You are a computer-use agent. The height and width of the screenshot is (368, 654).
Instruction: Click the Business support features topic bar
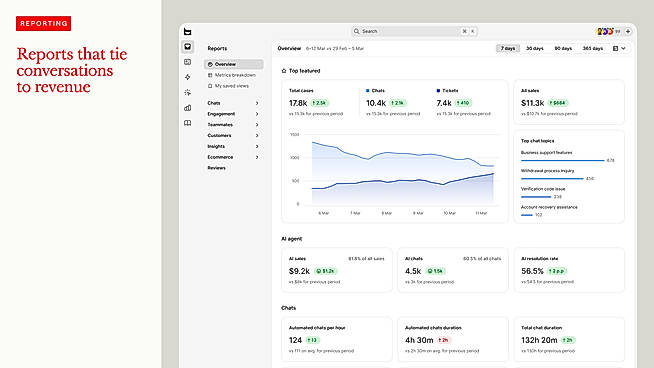tap(562, 160)
